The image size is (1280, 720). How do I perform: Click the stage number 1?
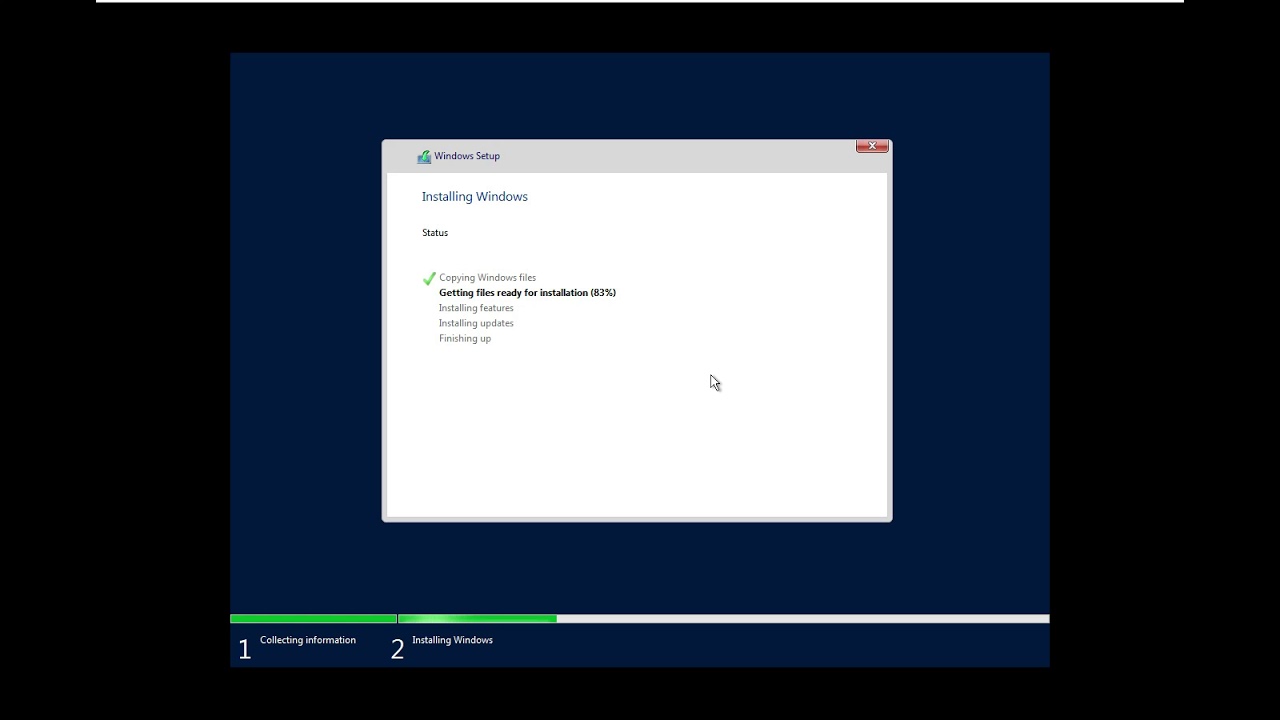click(x=244, y=650)
